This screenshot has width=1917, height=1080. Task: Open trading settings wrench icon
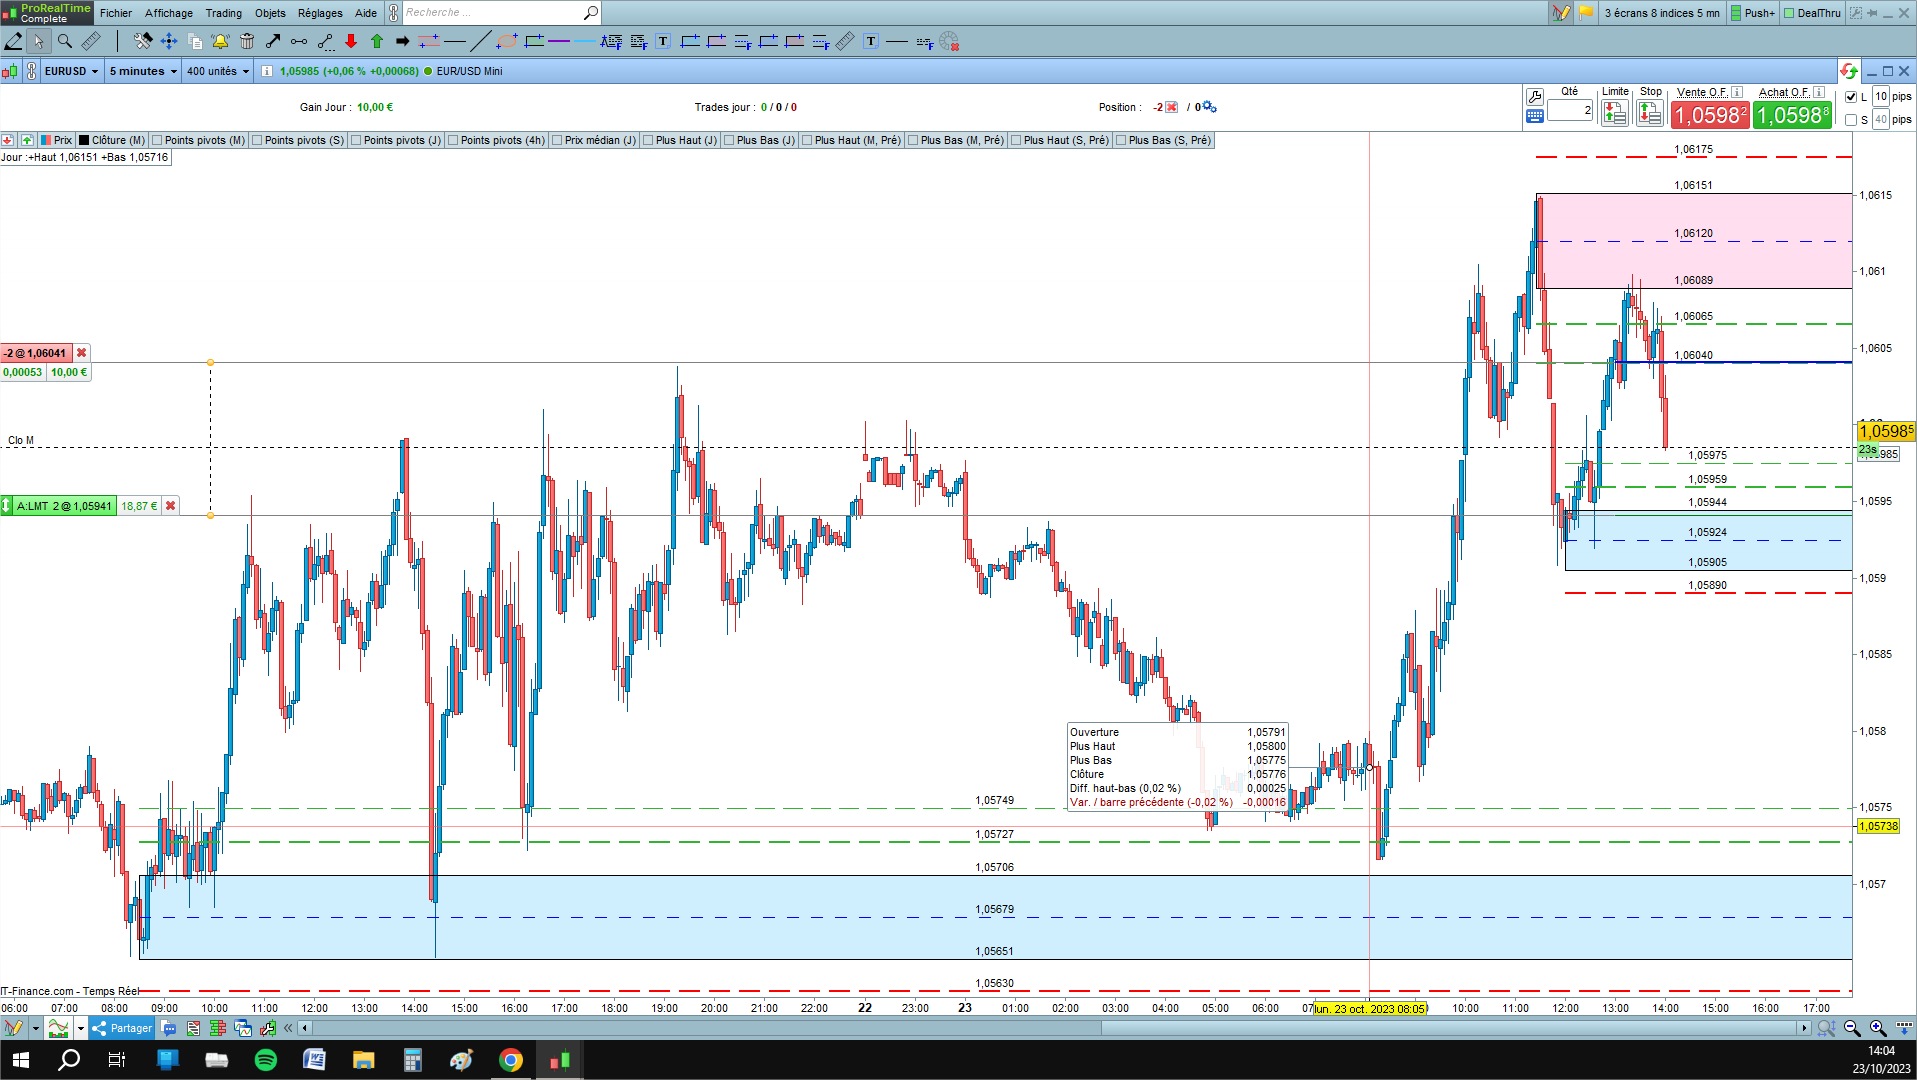tap(1535, 97)
